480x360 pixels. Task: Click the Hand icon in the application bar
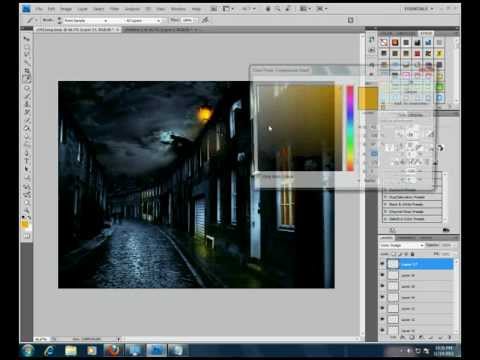268,9
